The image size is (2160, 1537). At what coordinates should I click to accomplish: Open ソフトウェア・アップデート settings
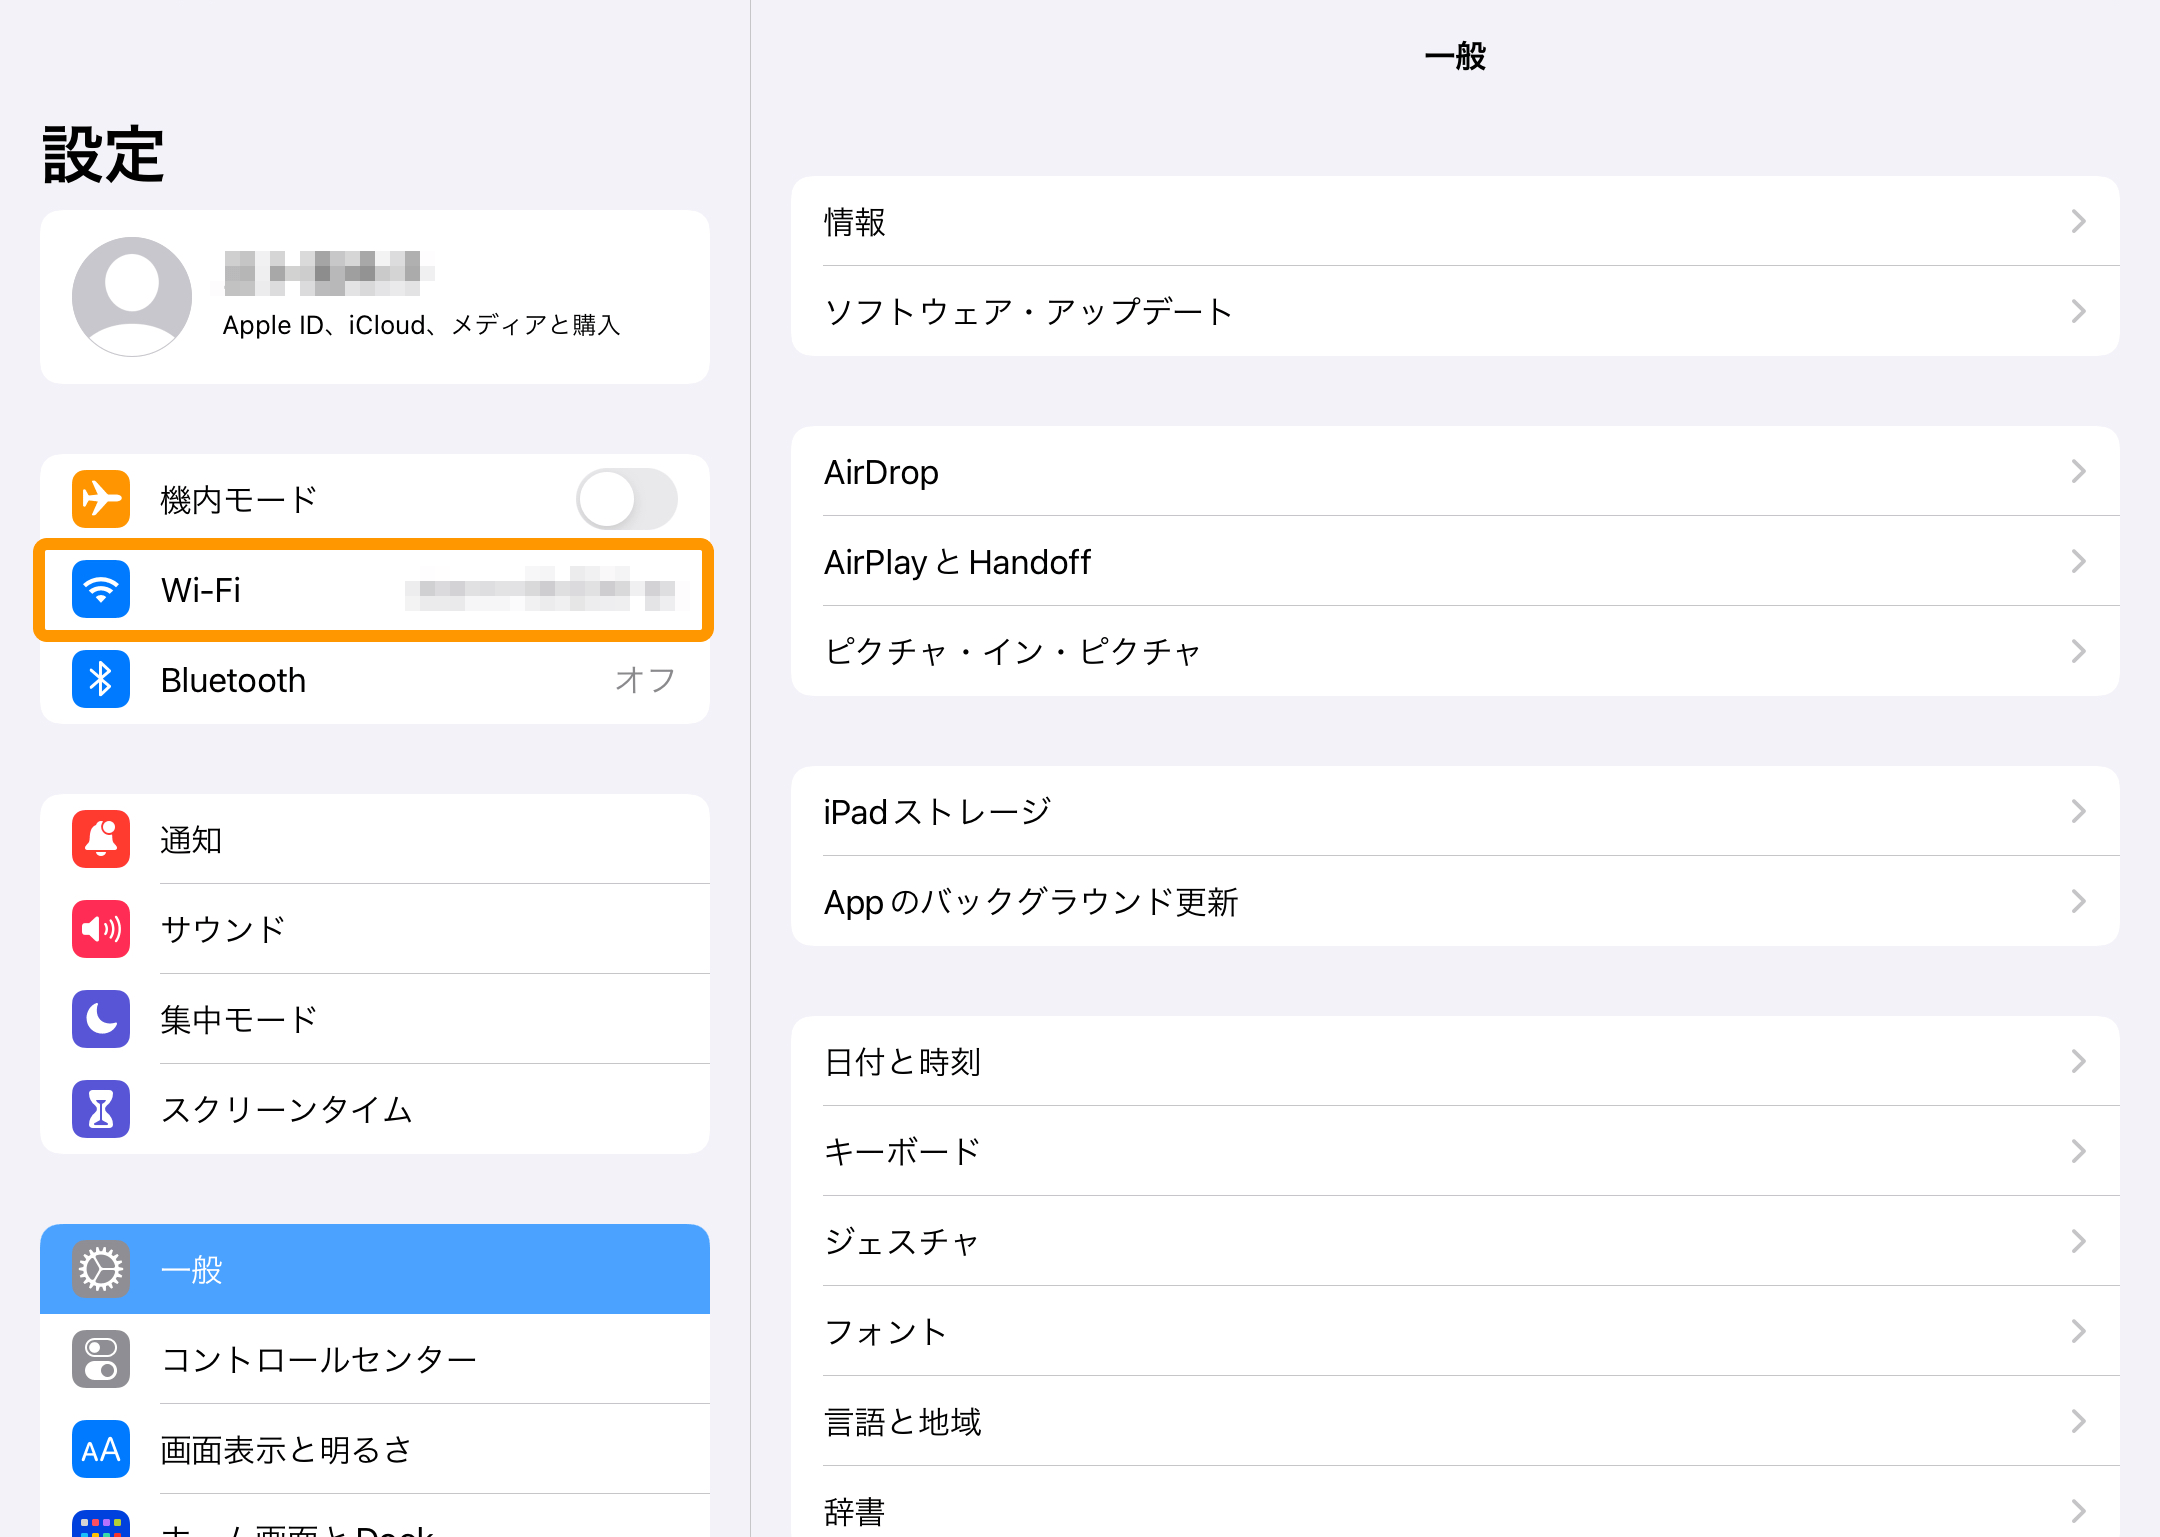pyautogui.click(x=1455, y=311)
